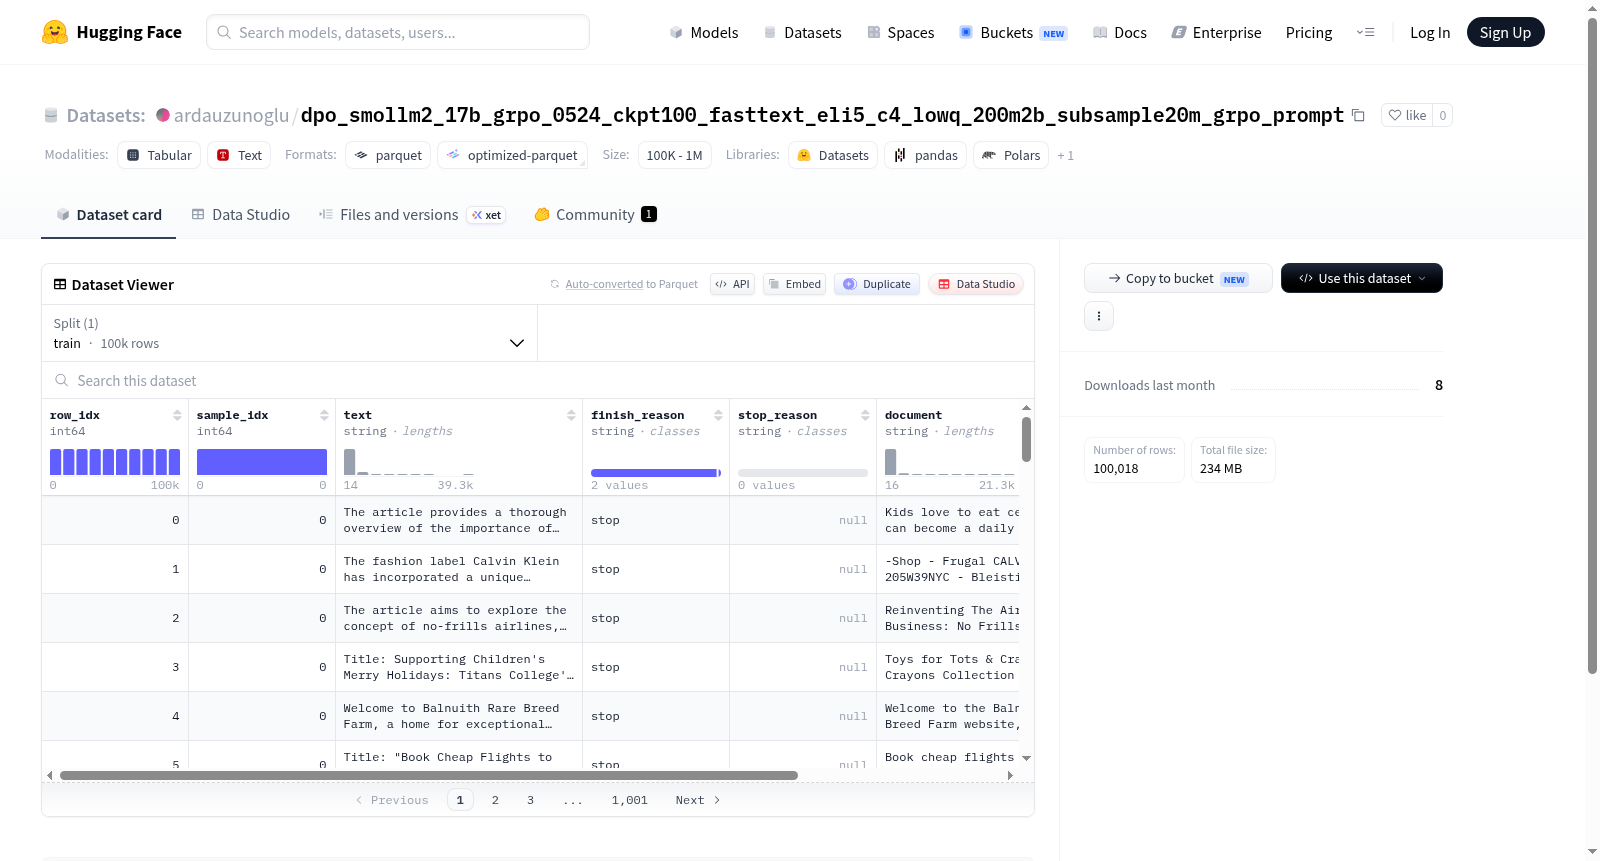Open the three-dot more options button
The image size is (1600, 861).
1099,316
